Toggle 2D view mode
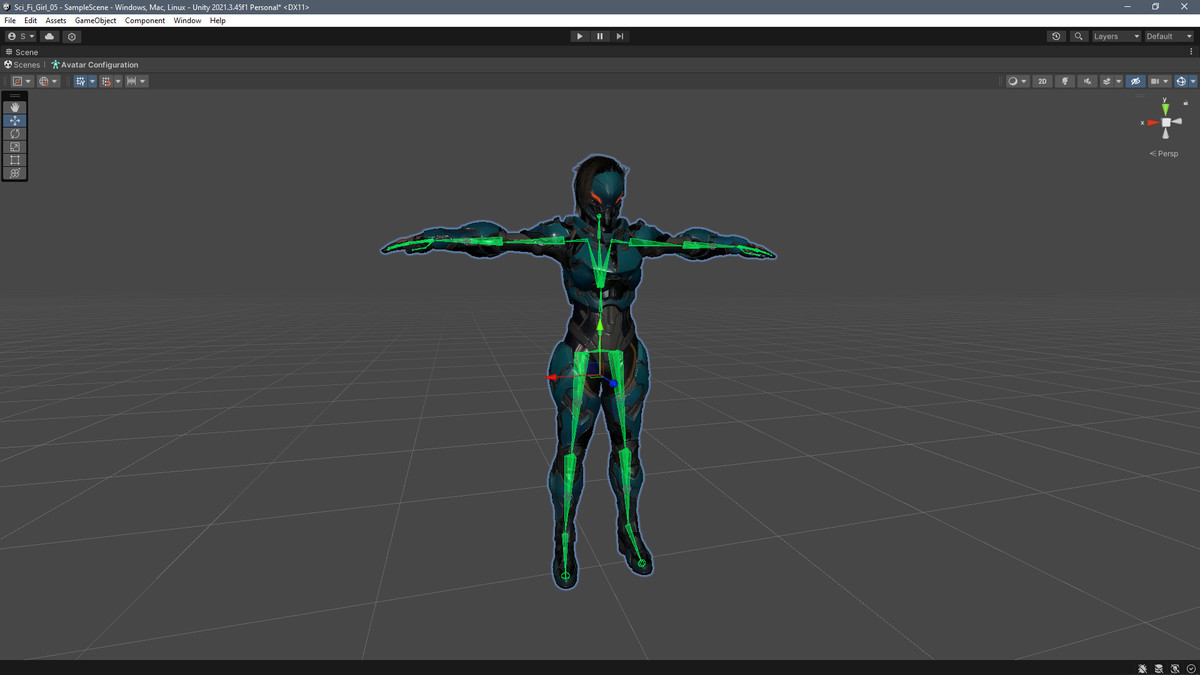1200x675 pixels. (x=1042, y=81)
